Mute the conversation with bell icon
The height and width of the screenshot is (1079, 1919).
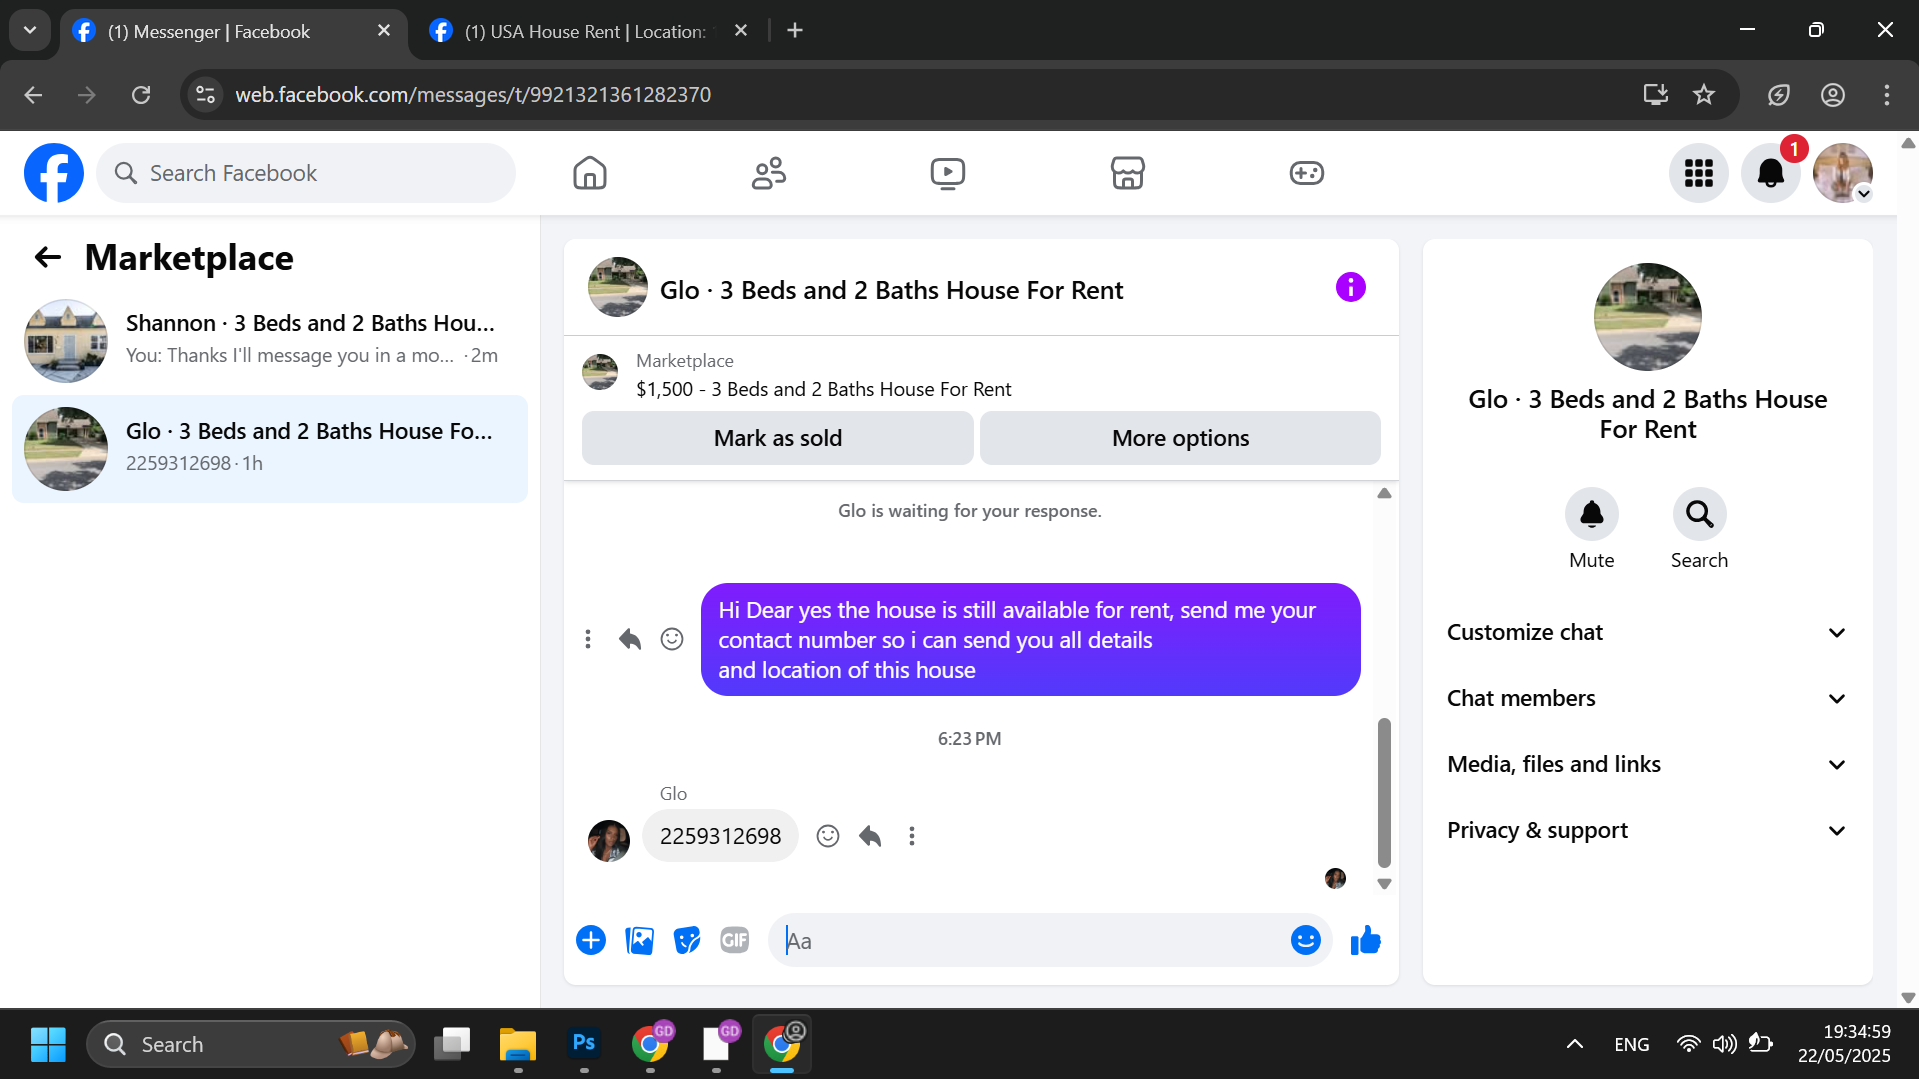coord(1592,514)
